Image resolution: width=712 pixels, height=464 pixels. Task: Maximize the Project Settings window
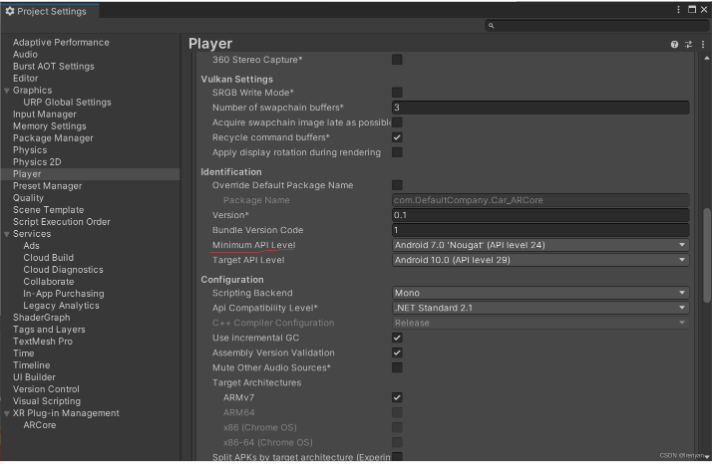click(691, 9)
